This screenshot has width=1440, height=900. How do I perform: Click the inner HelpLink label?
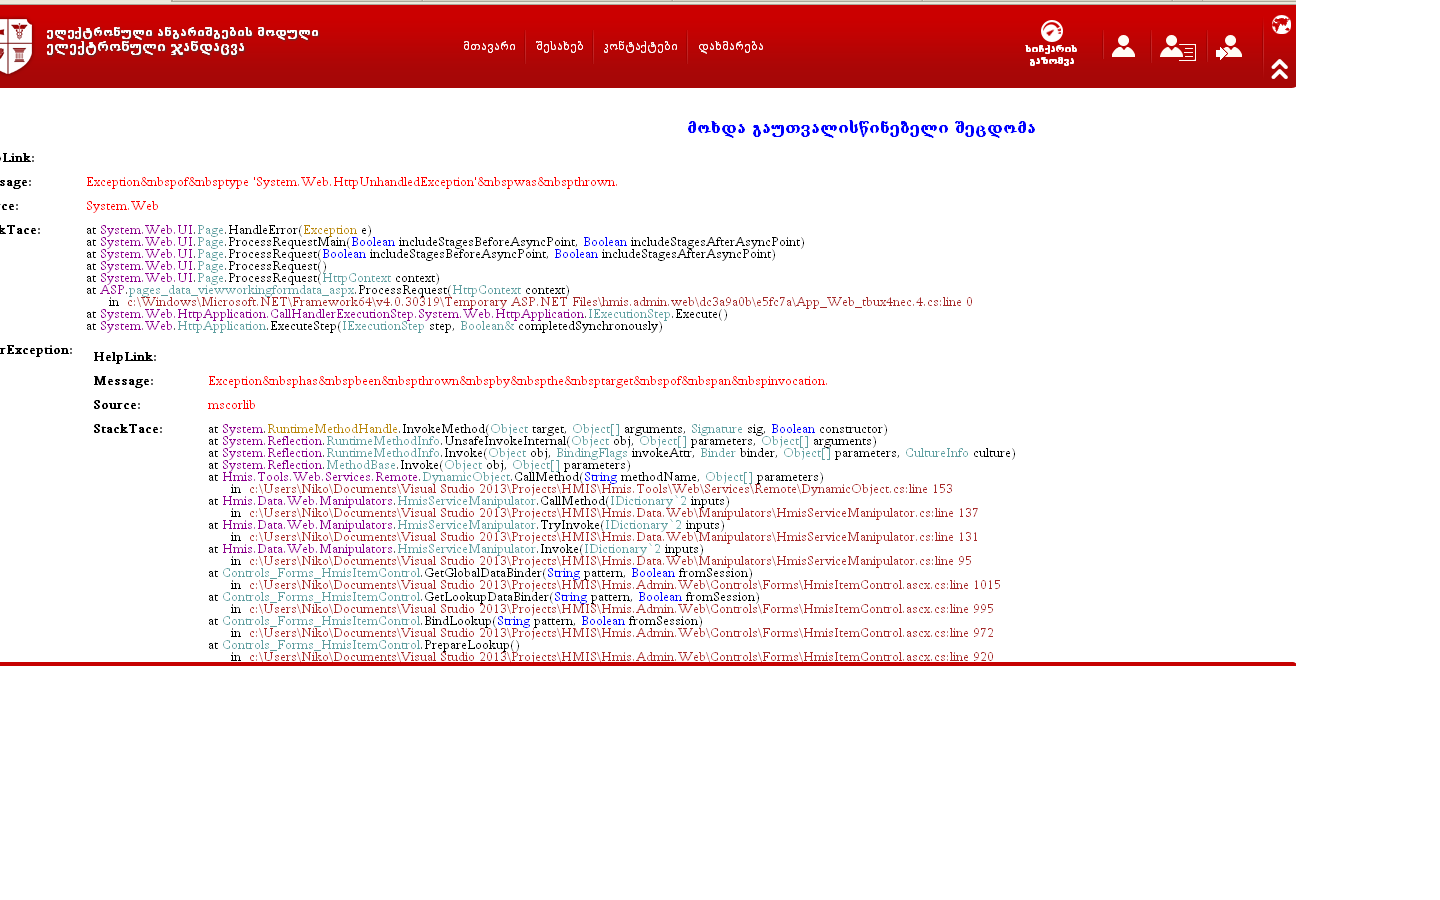click(125, 357)
